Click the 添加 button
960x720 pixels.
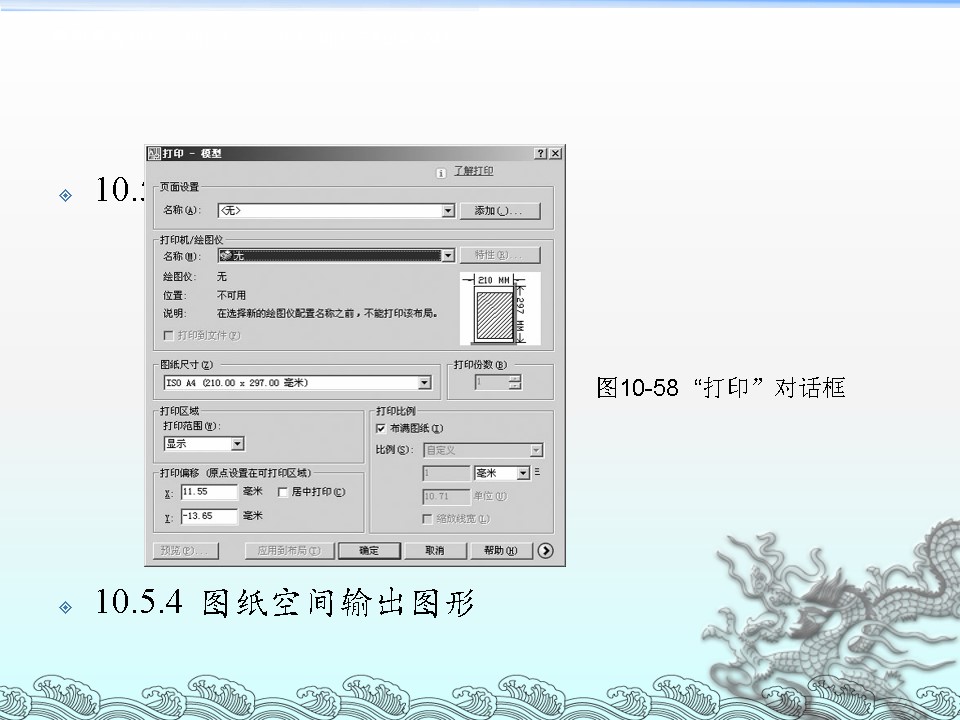click(506, 211)
